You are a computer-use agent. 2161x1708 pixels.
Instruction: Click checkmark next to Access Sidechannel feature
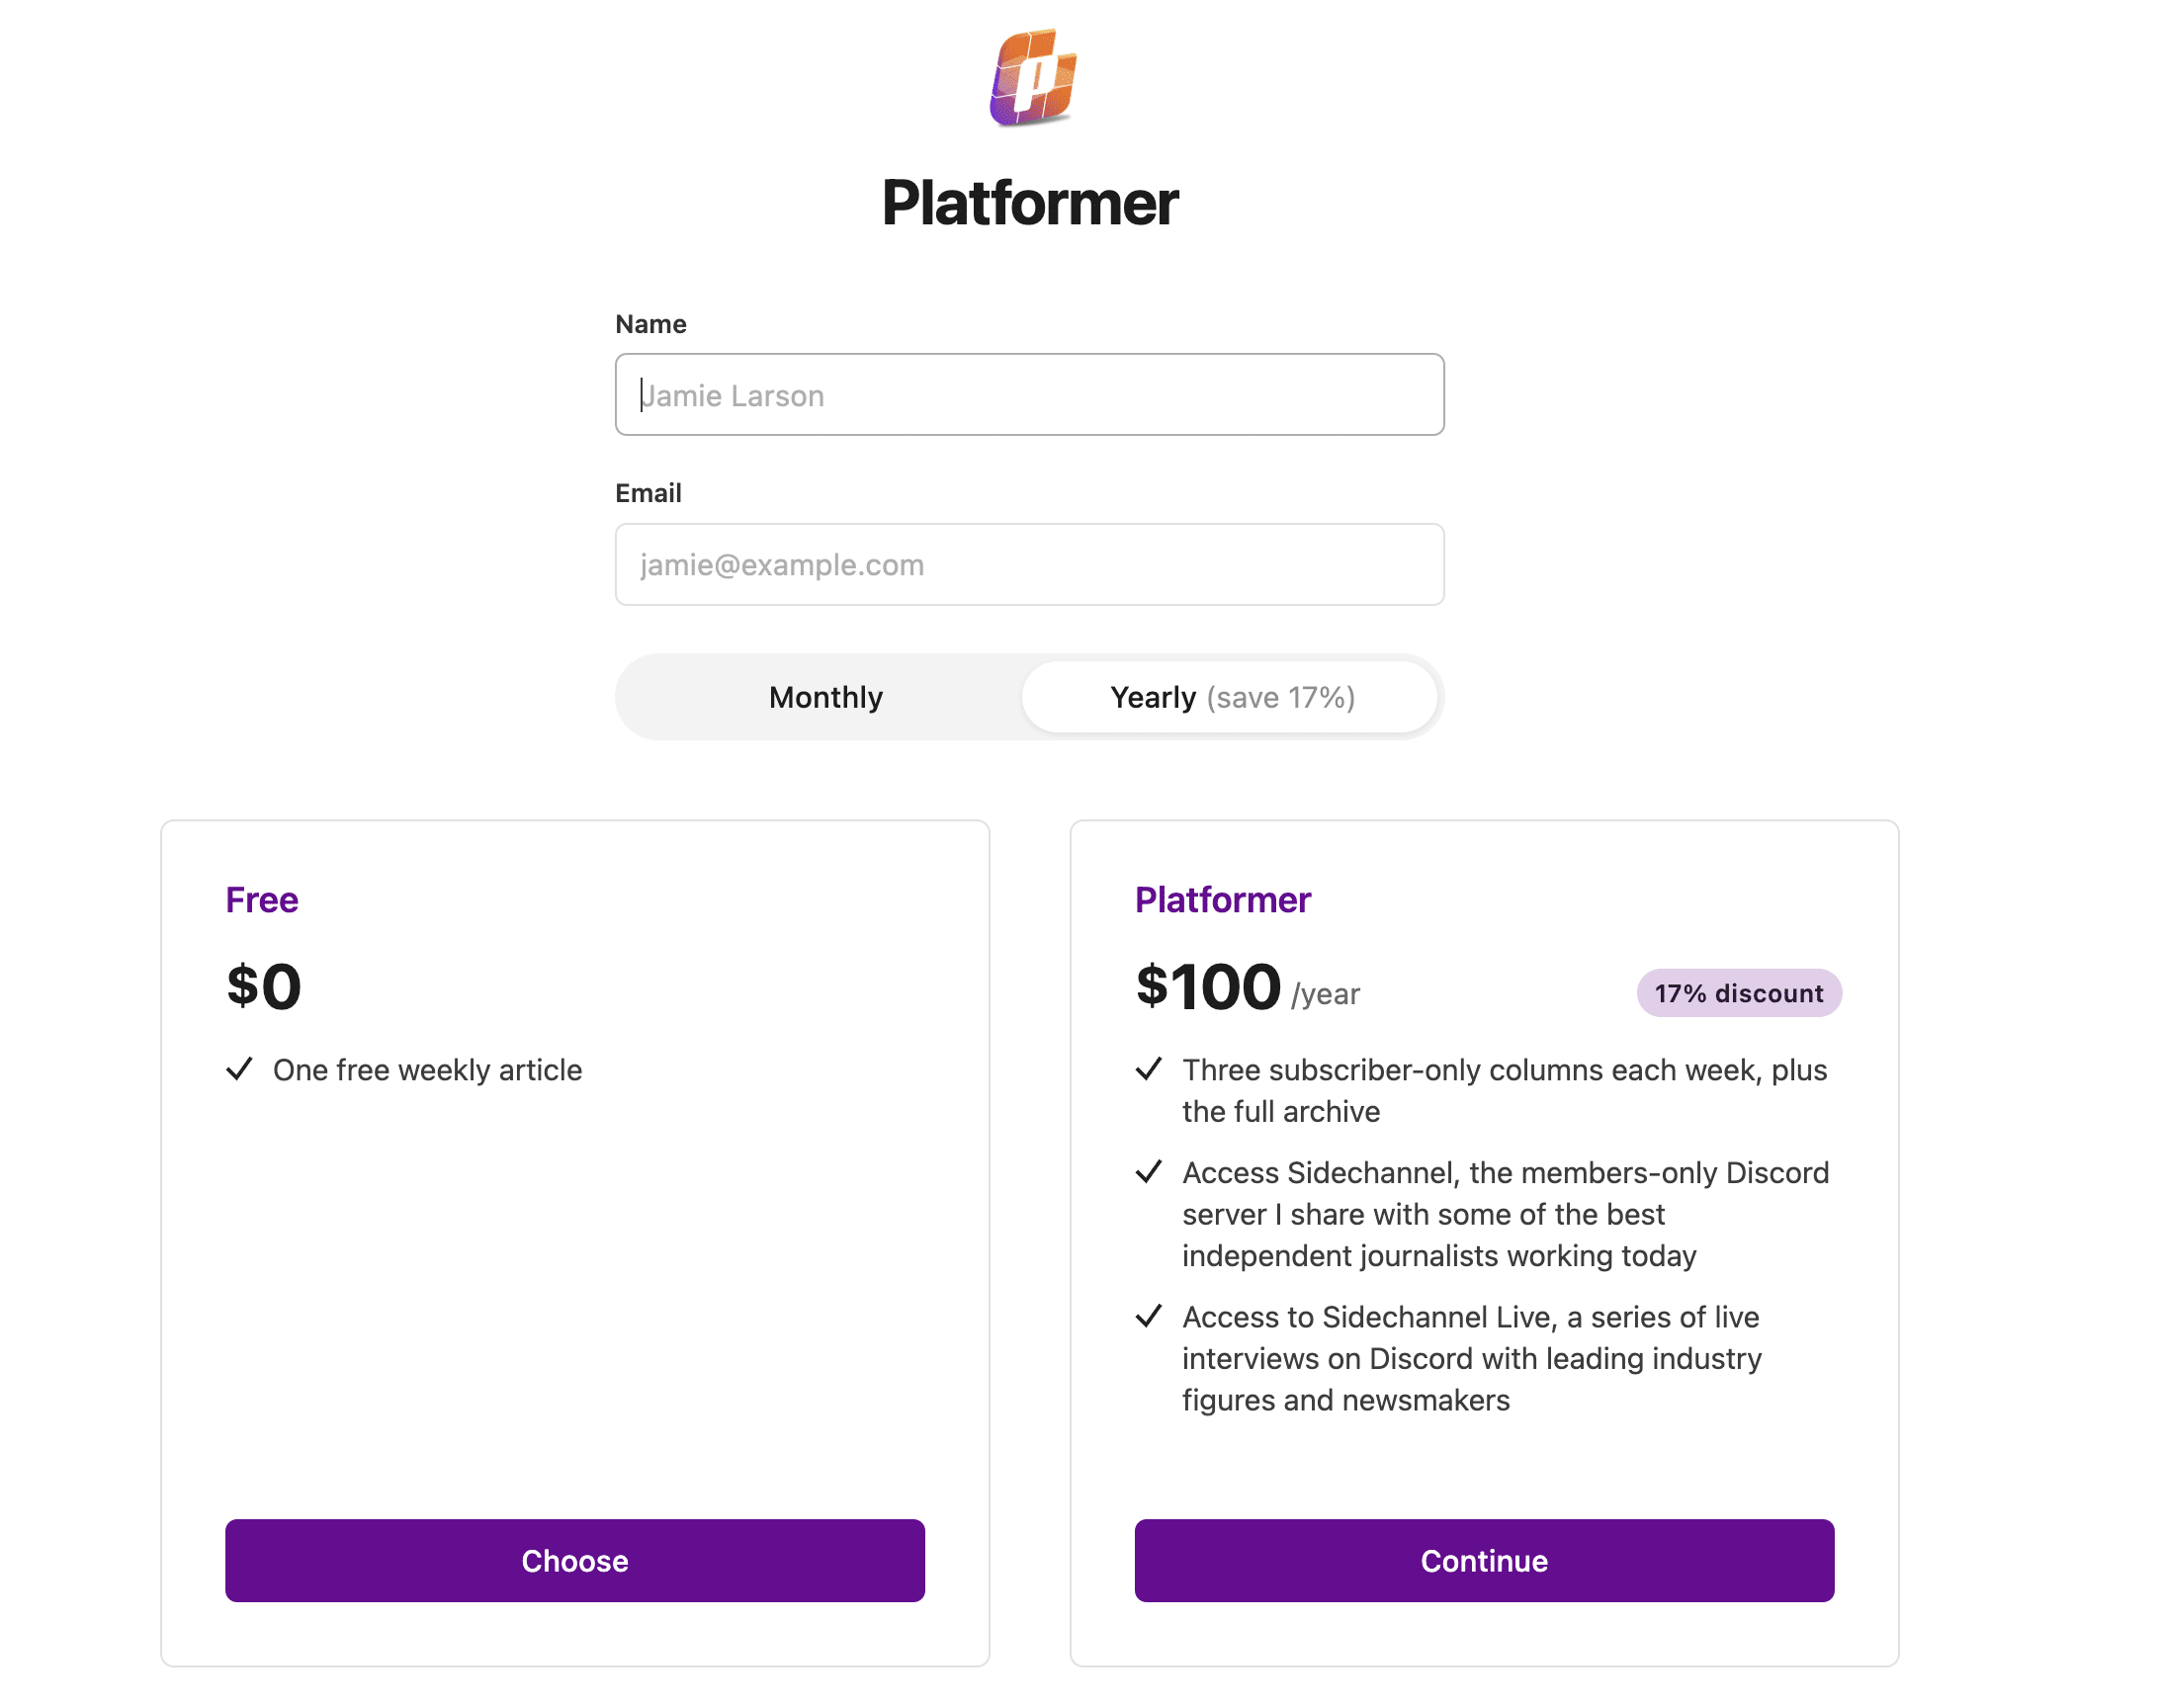point(1149,1171)
